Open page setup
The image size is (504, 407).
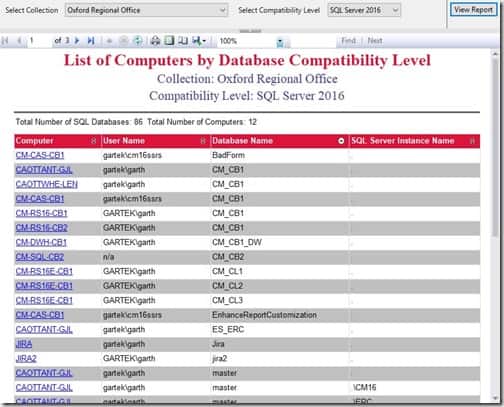183,41
